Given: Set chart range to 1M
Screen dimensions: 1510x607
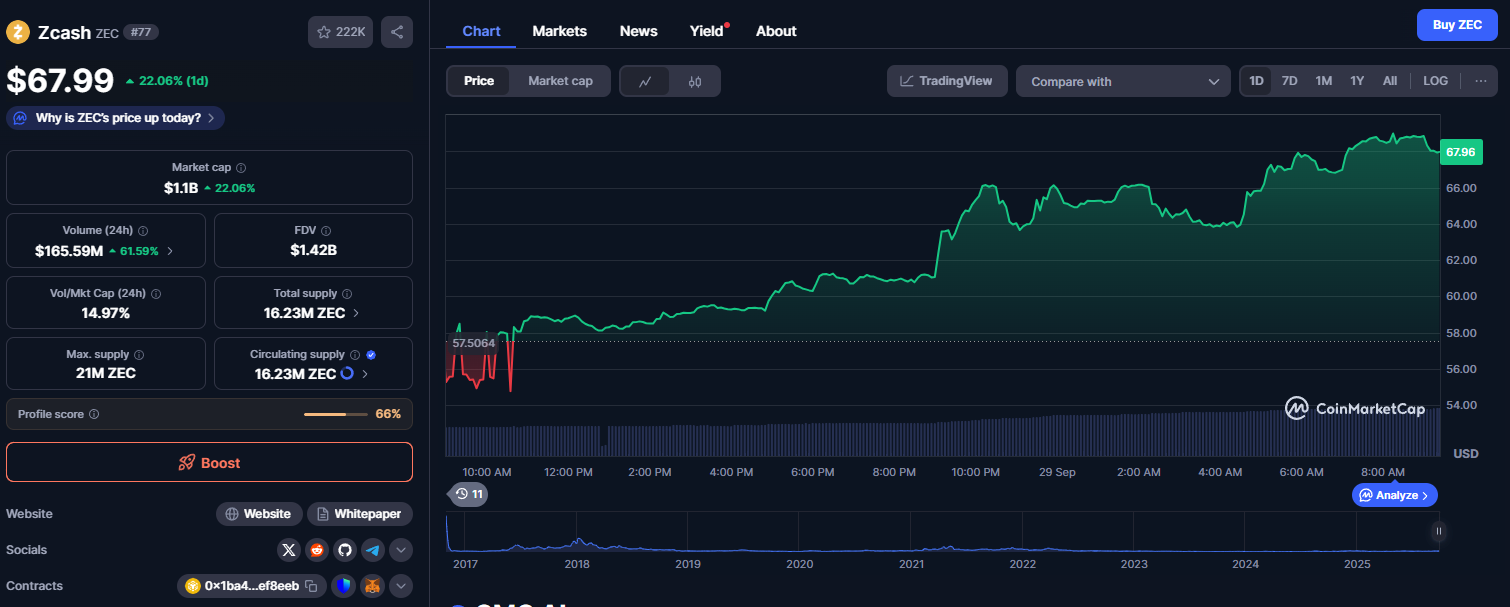Looking at the screenshot, I should [x=1324, y=81].
